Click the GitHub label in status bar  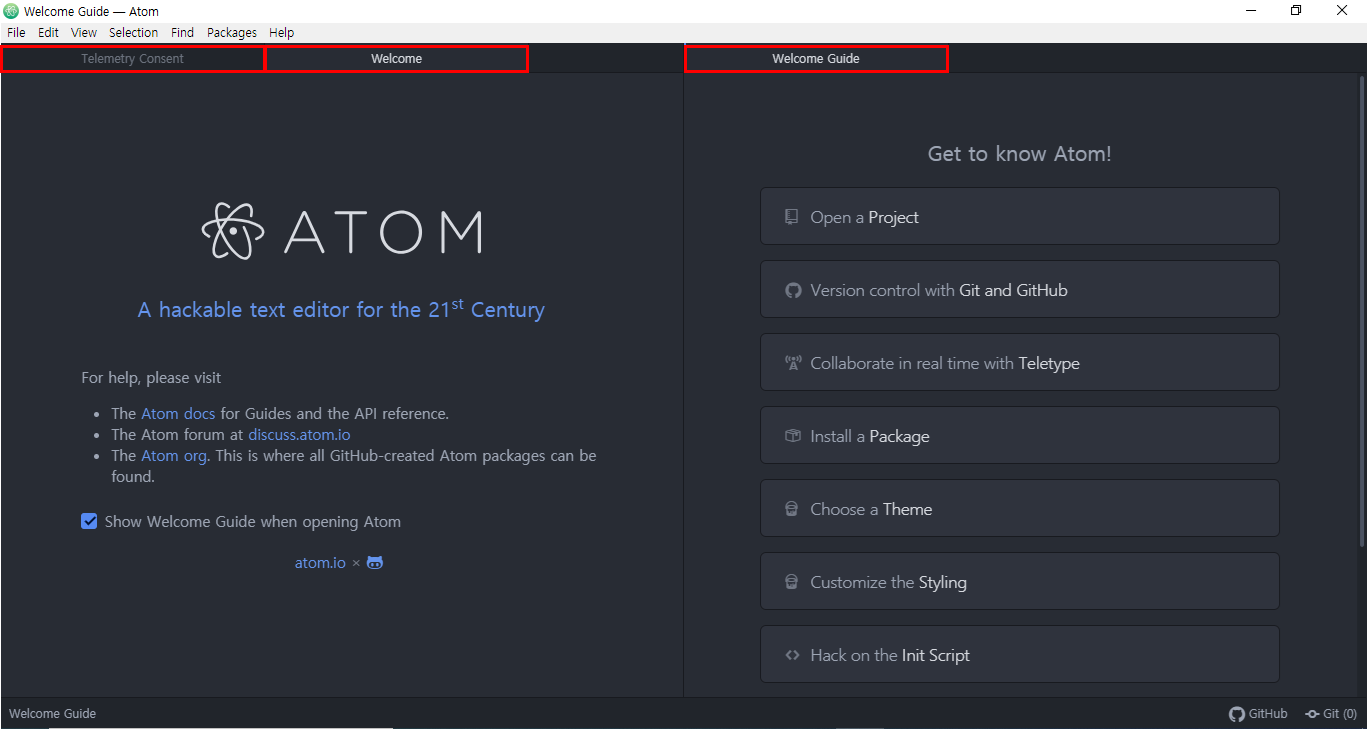coord(1268,714)
